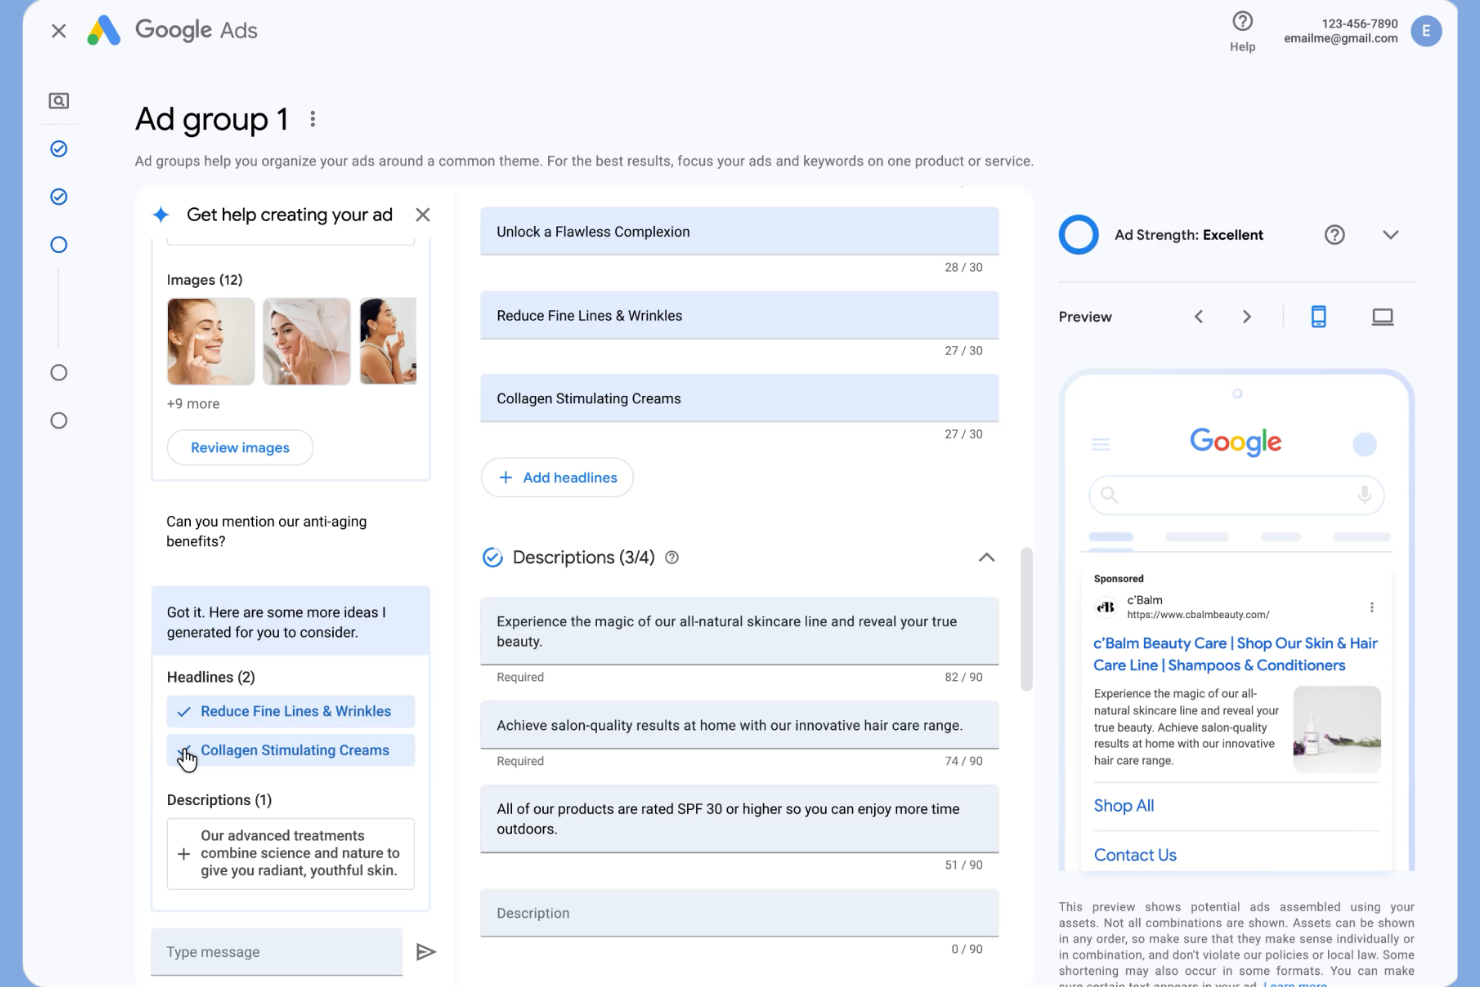Edit description about salon-quality hair care
This screenshot has height=987, width=1480.
(x=740, y=726)
